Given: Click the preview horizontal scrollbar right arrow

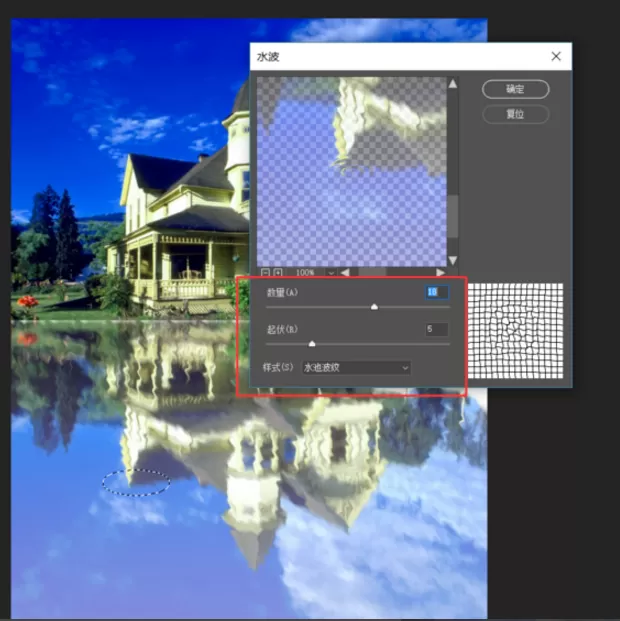Looking at the screenshot, I should (441, 272).
